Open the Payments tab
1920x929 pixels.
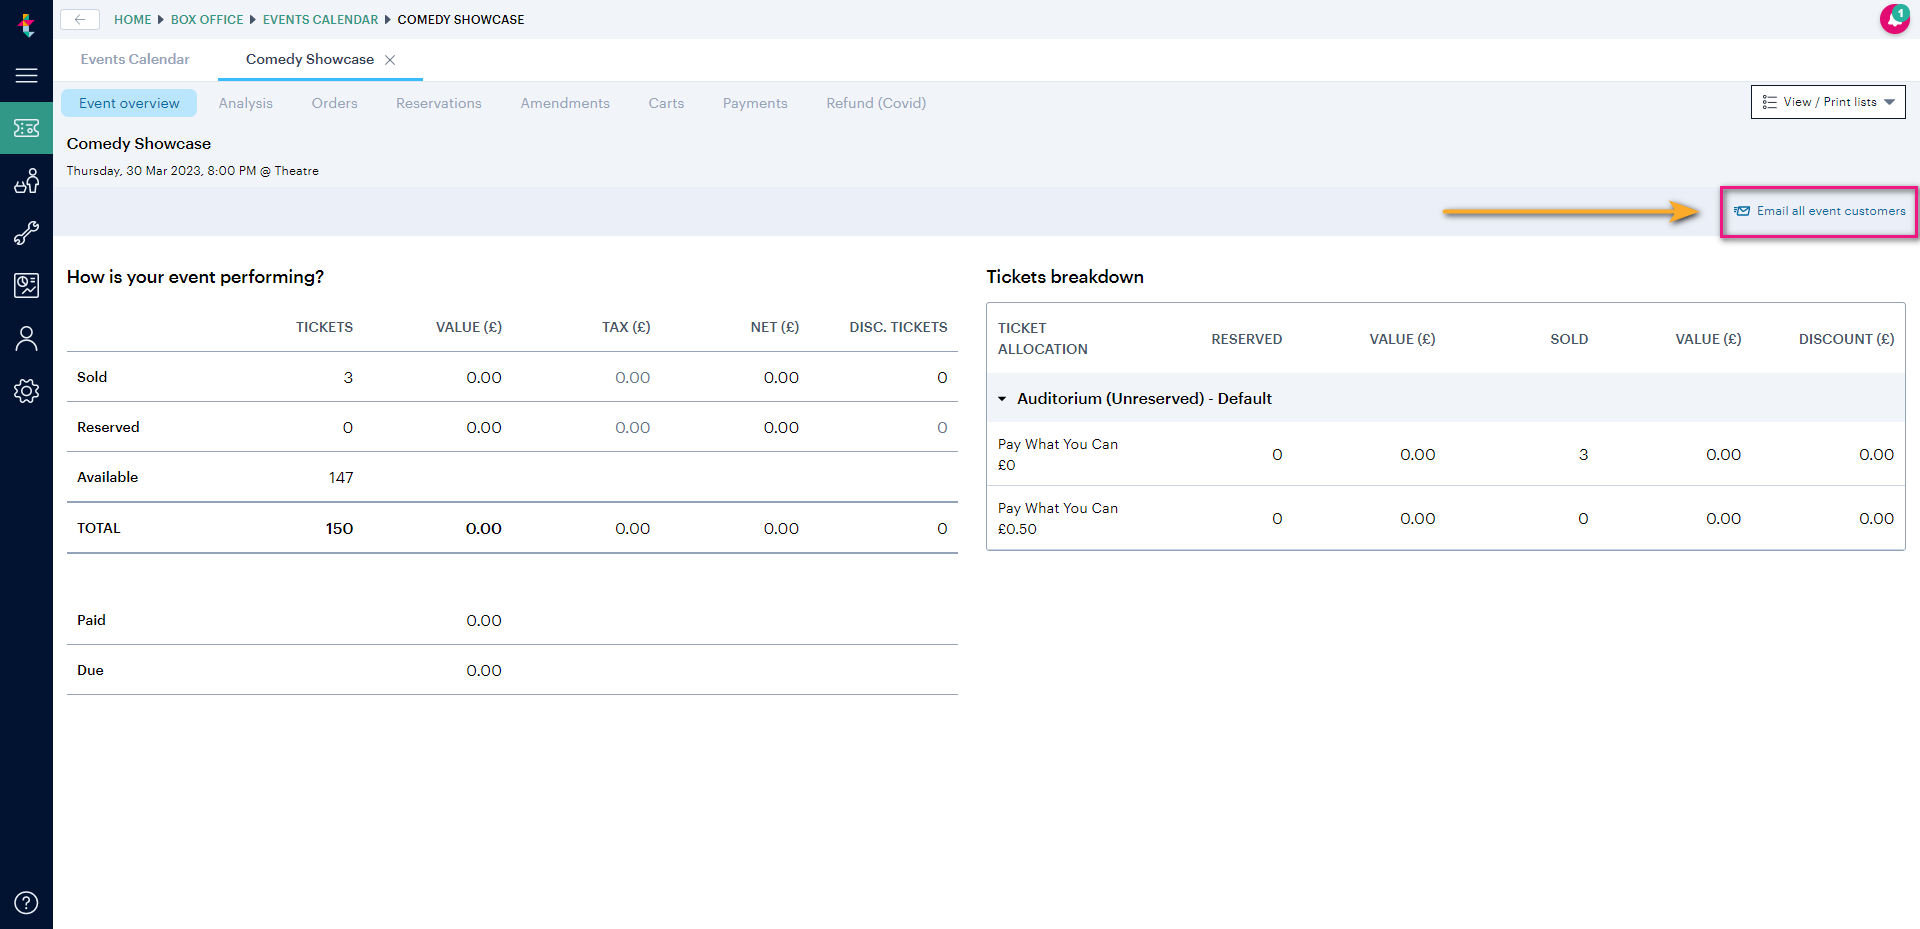pos(755,103)
